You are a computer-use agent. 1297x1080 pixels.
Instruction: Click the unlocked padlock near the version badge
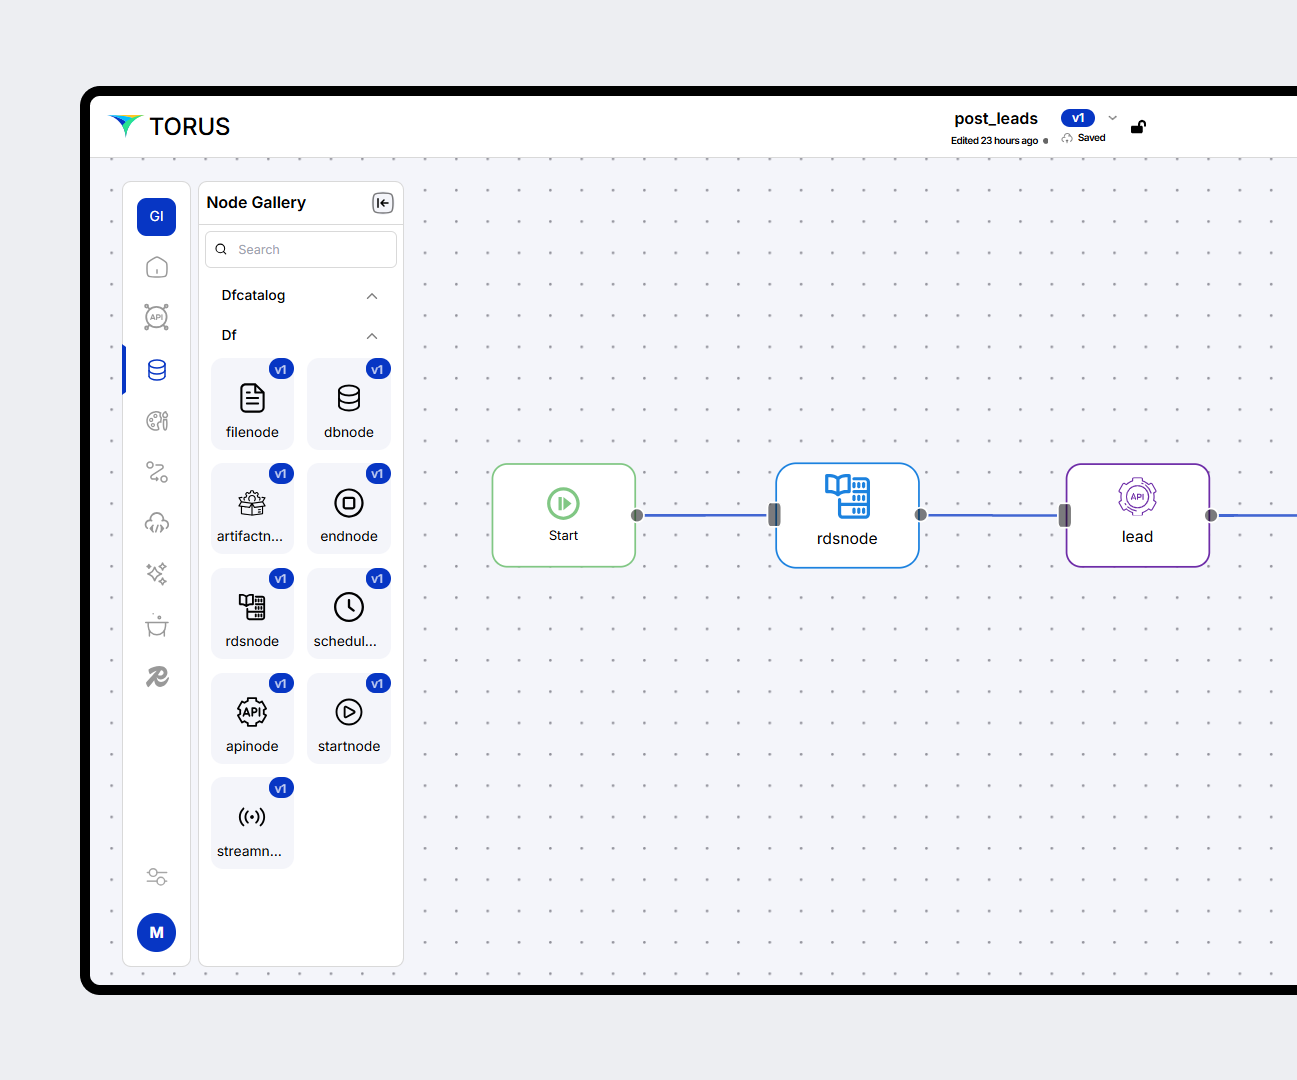(x=1138, y=127)
